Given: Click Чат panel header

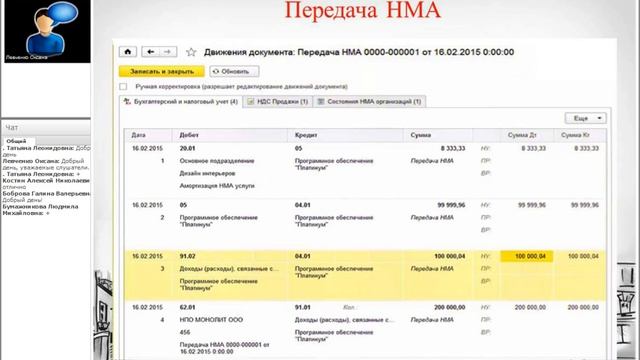Looking at the screenshot, I should (46, 128).
